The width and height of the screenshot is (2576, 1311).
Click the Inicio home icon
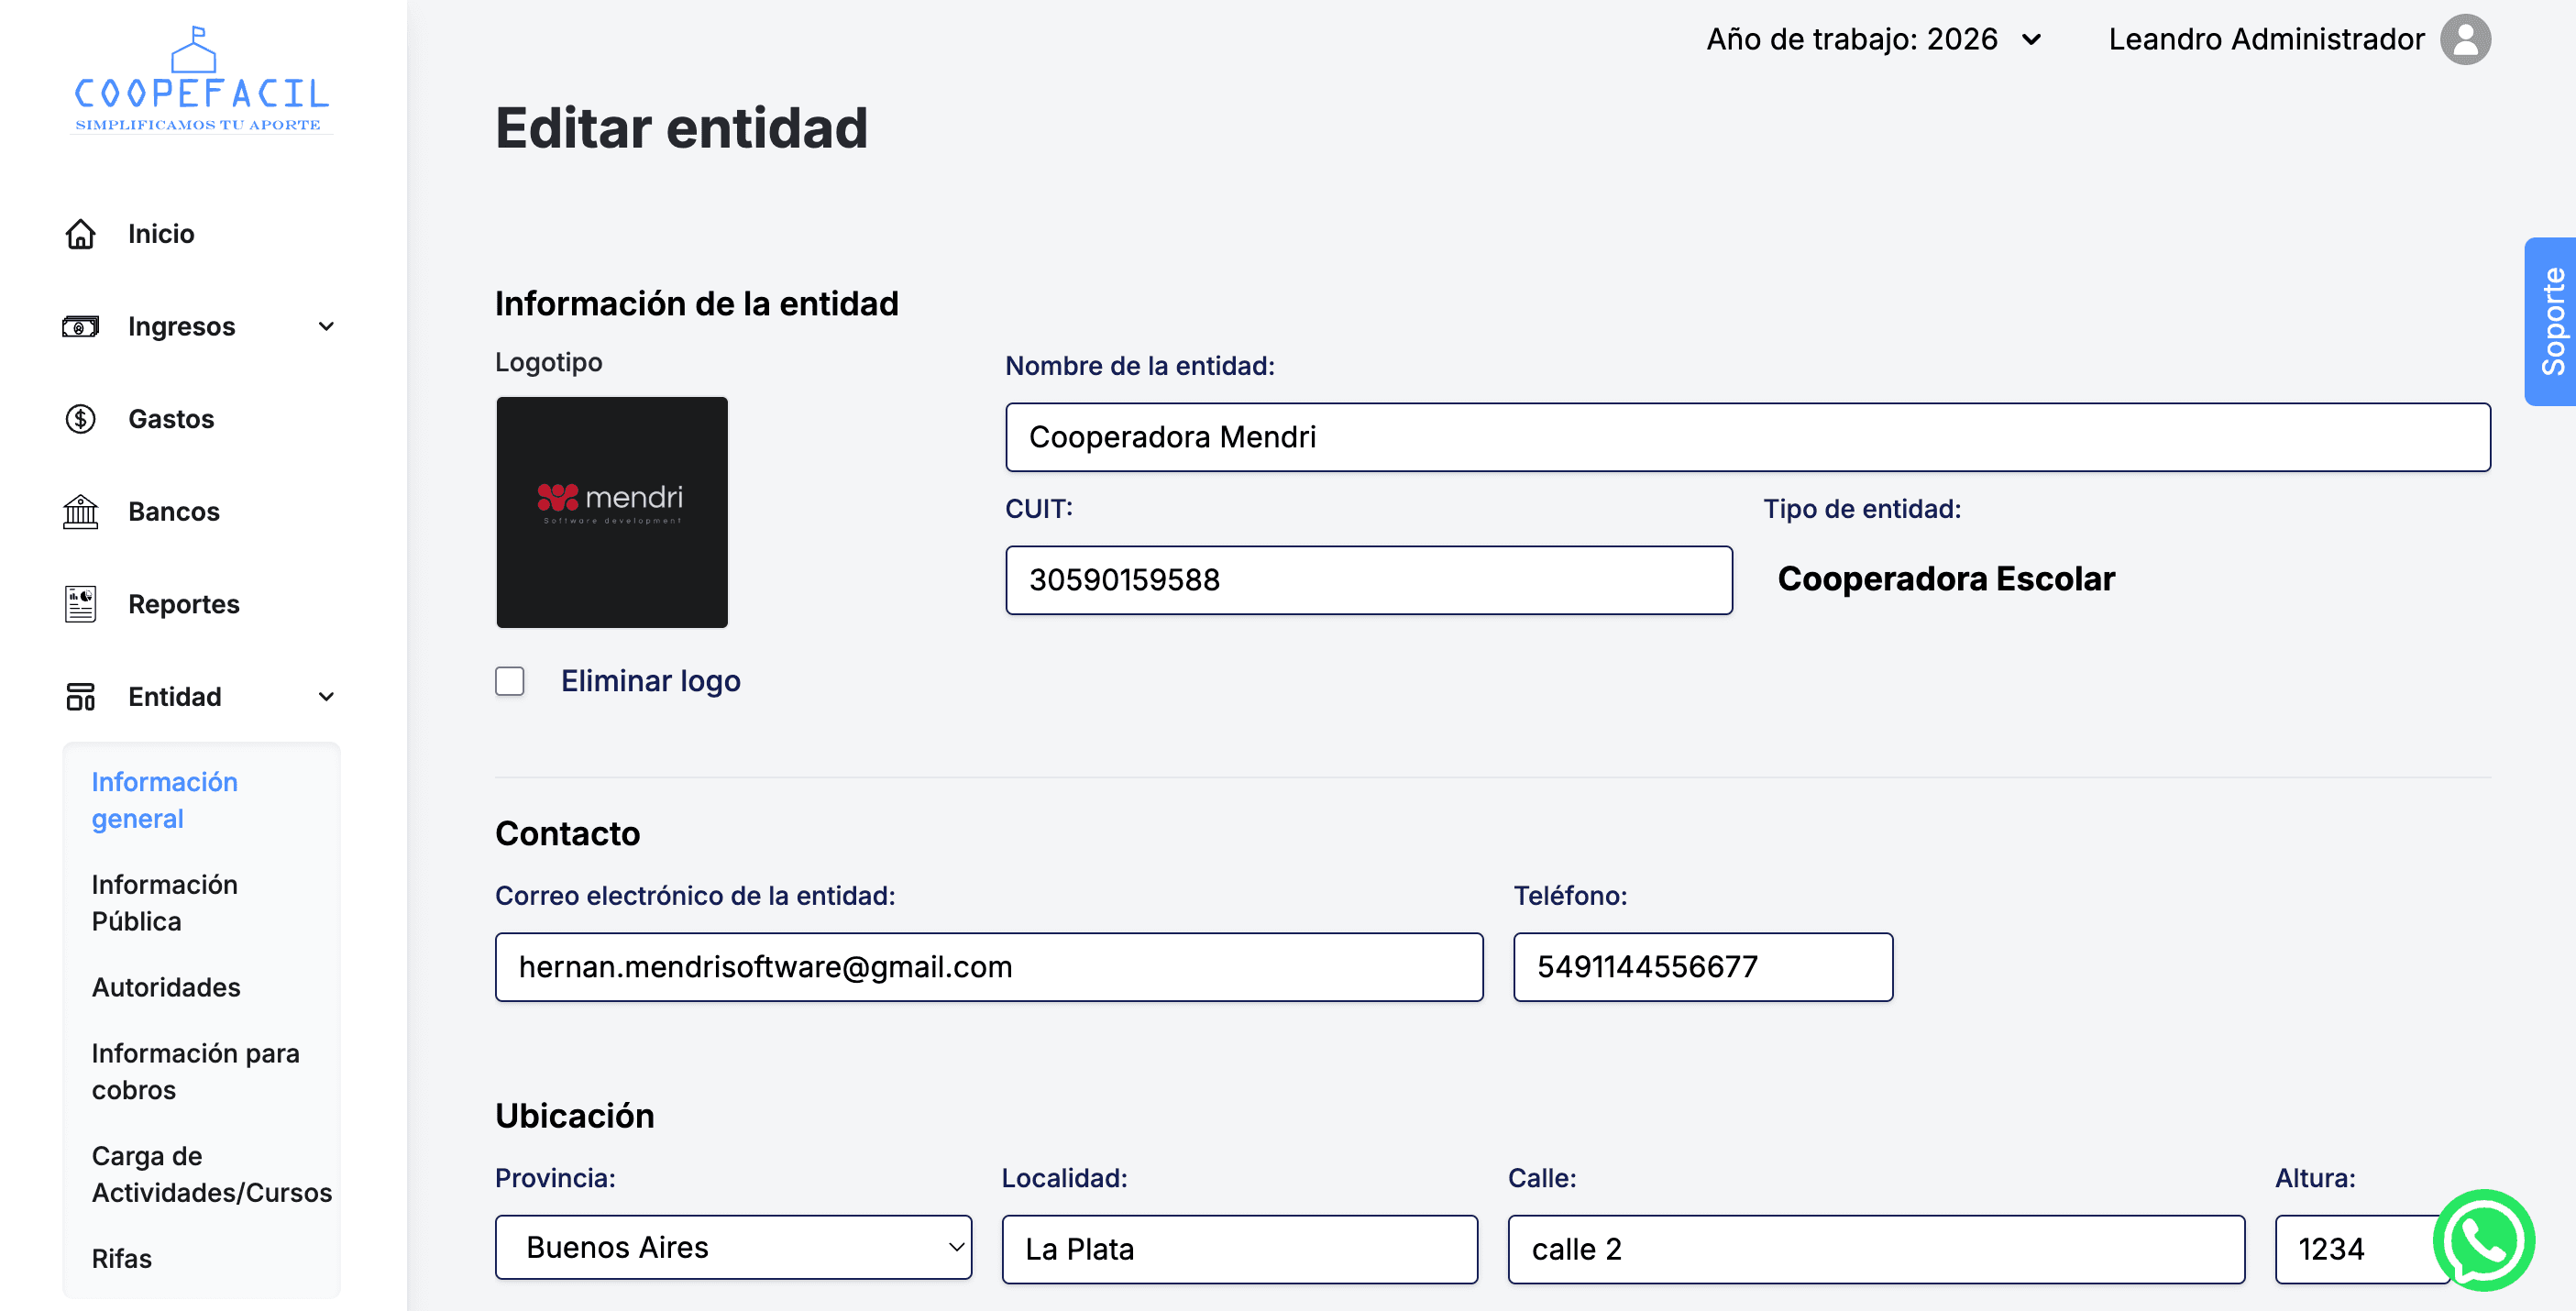click(x=80, y=233)
